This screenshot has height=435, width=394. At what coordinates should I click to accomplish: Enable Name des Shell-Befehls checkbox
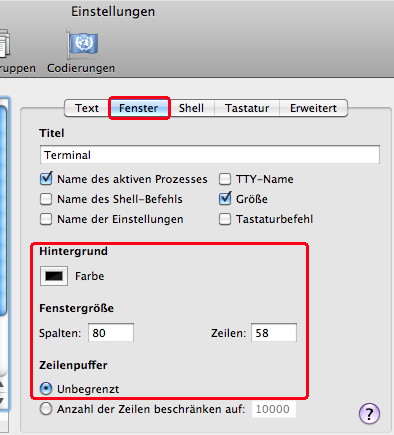point(46,199)
